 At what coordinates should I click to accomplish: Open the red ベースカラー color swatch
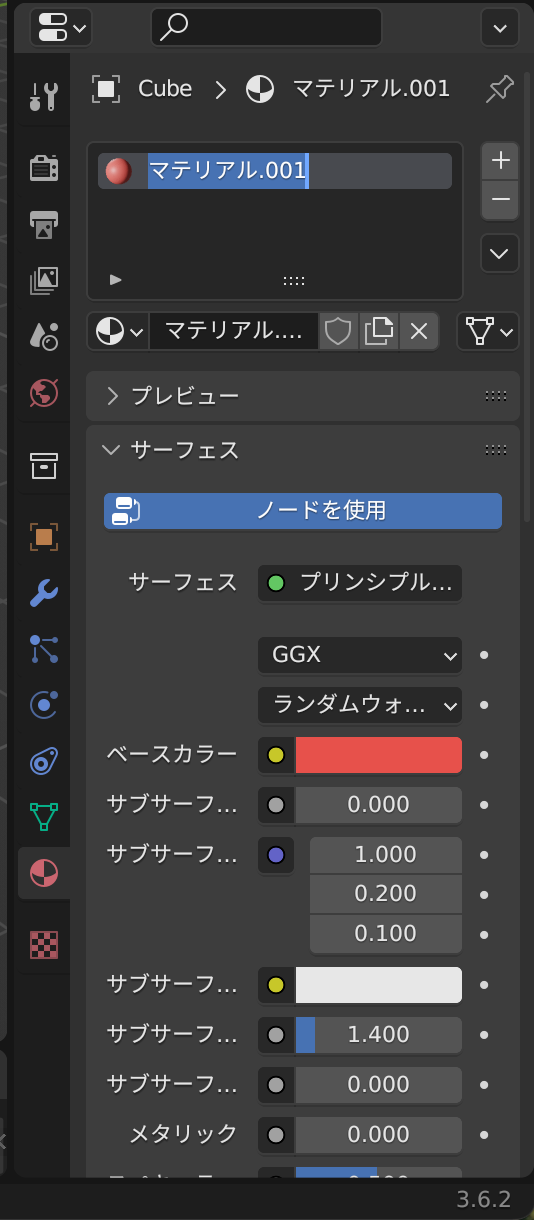tap(379, 755)
